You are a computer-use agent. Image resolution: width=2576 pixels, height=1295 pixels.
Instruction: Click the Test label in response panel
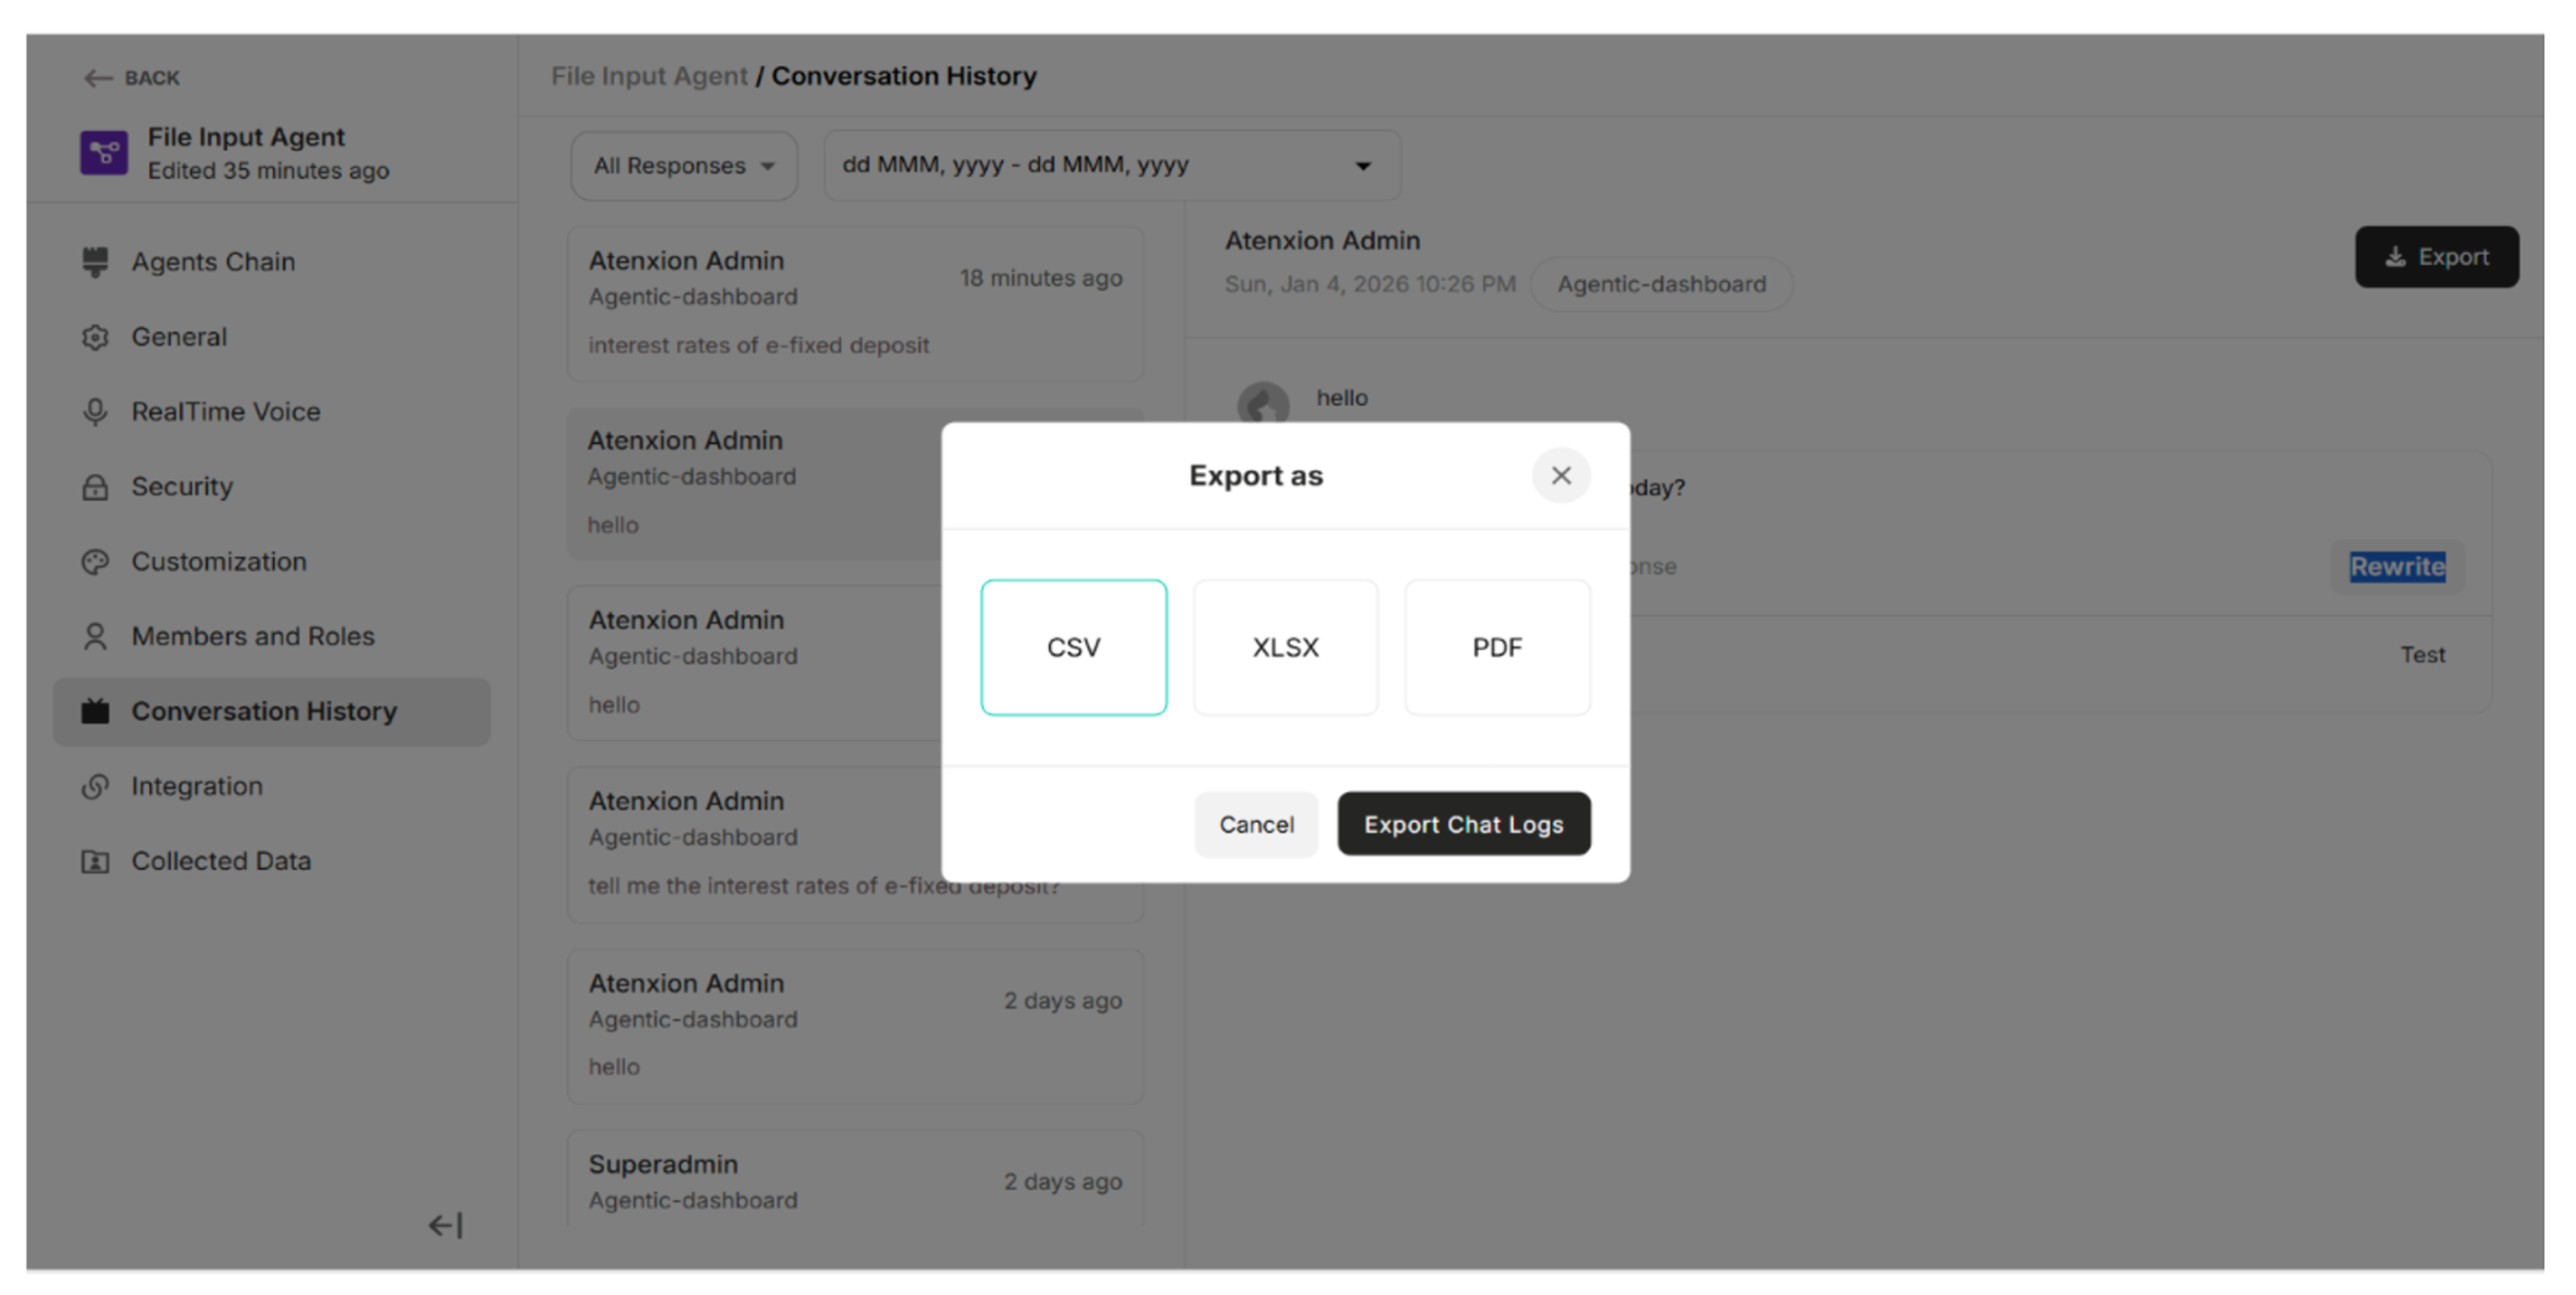click(x=2422, y=655)
